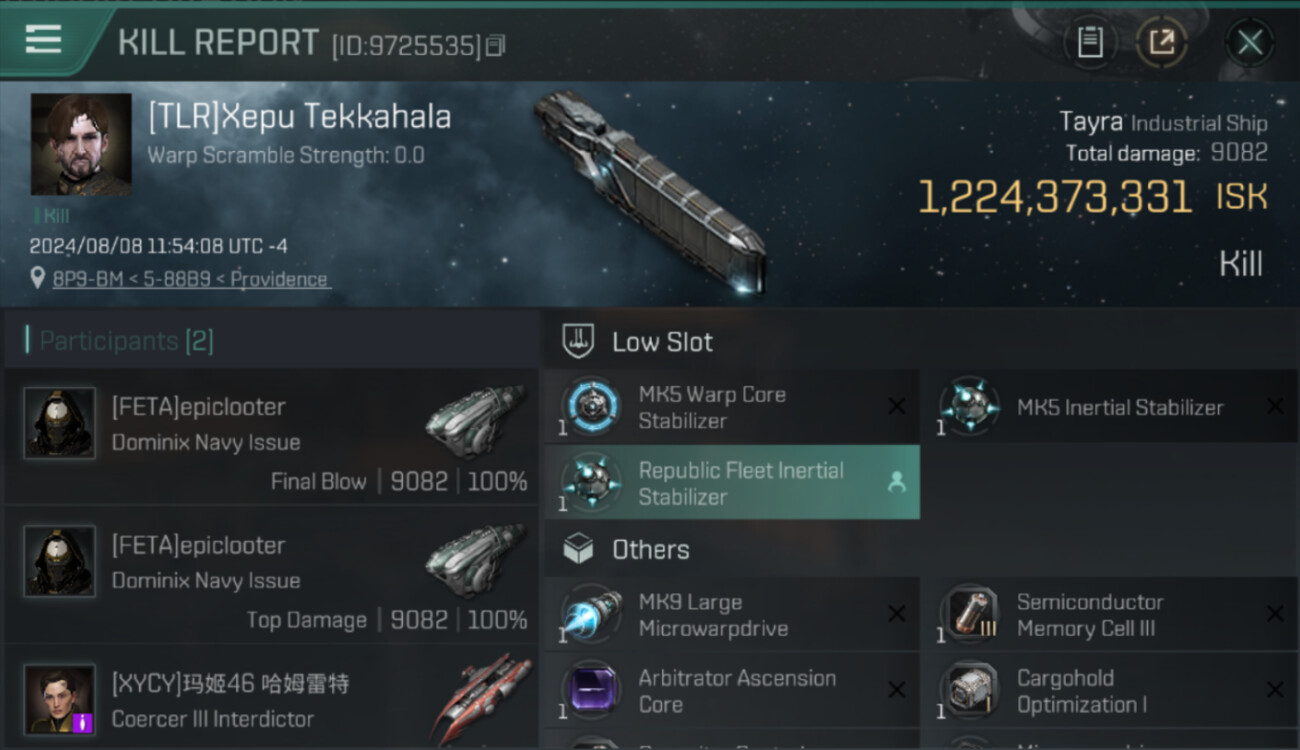Open the clipboard notes icon
Viewport: 1300px width, 750px height.
pyautogui.click(x=1090, y=42)
